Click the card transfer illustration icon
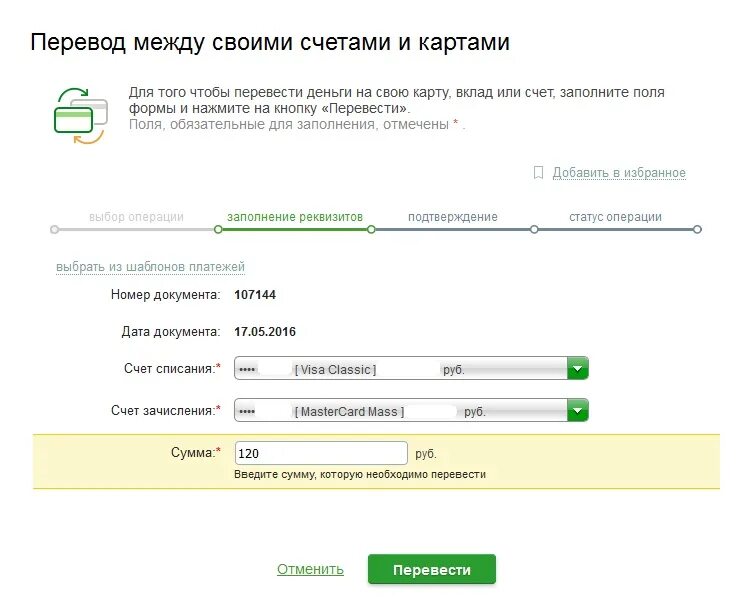This screenshot has width=751, height=609. click(80, 115)
